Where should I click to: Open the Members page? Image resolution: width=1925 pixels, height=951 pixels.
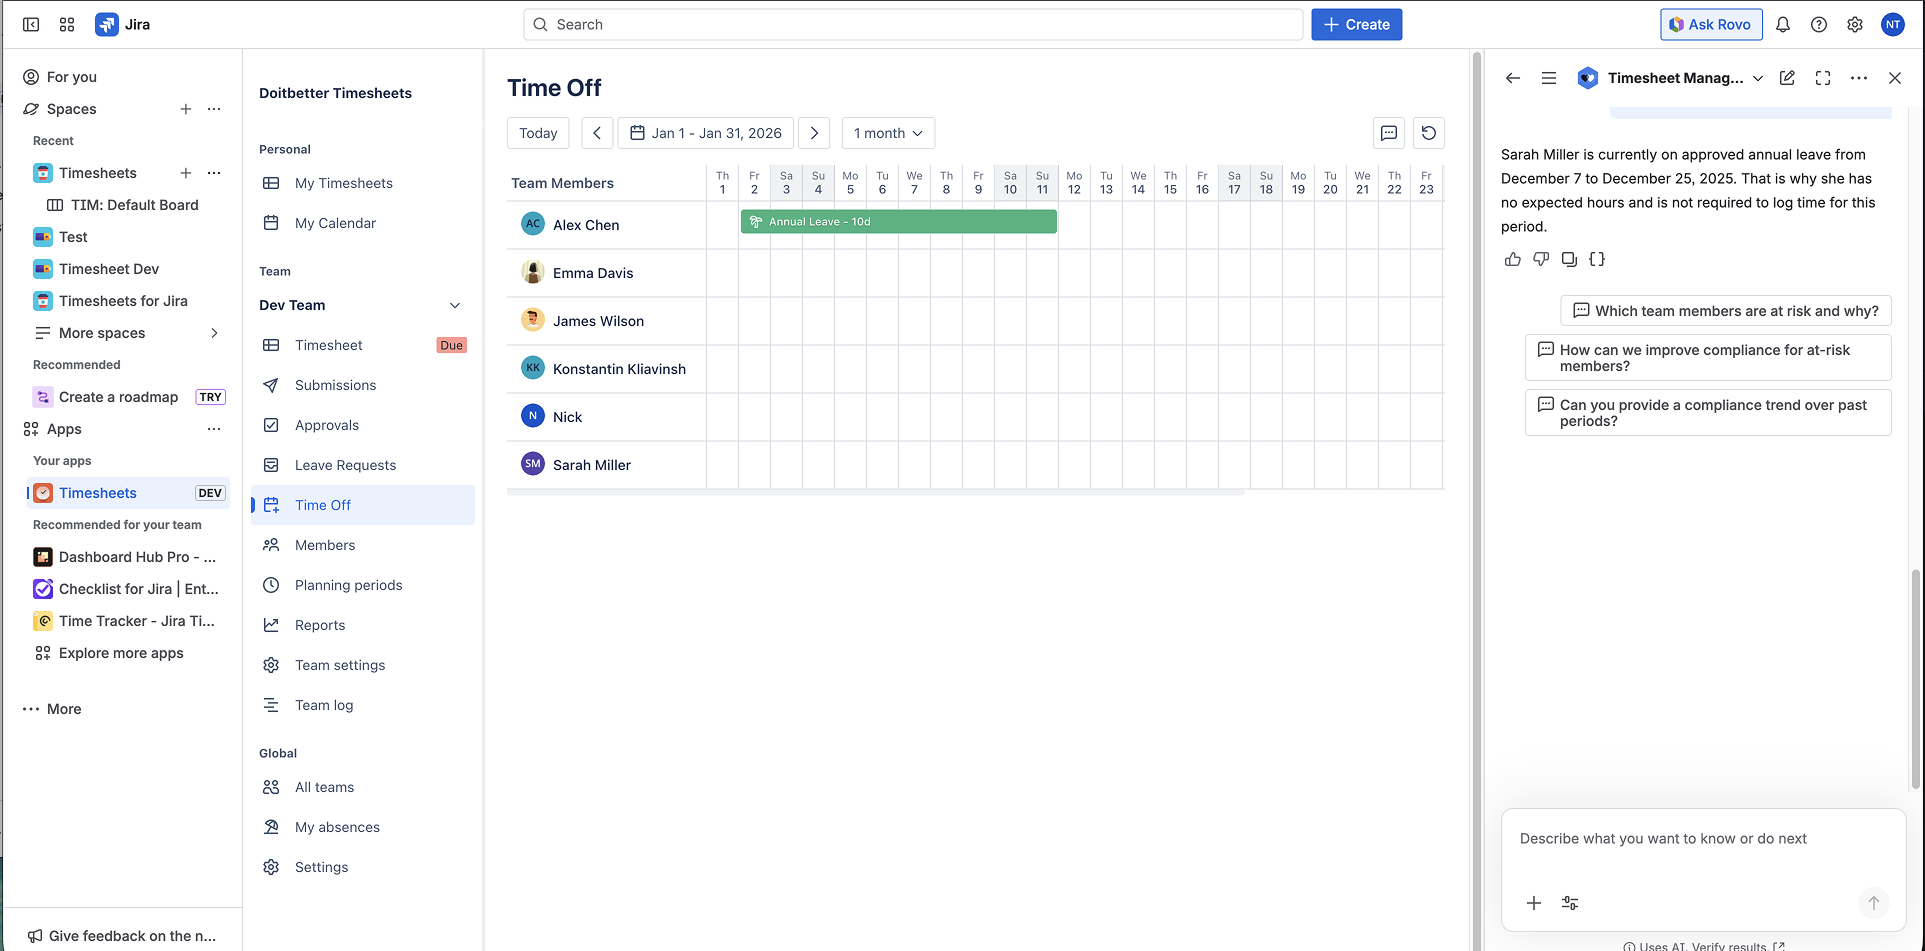pos(362,545)
